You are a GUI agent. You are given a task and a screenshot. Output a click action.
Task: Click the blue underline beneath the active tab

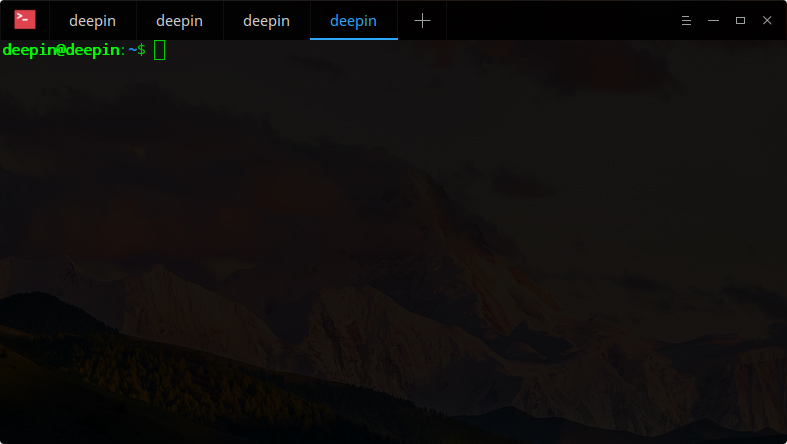click(x=353, y=39)
